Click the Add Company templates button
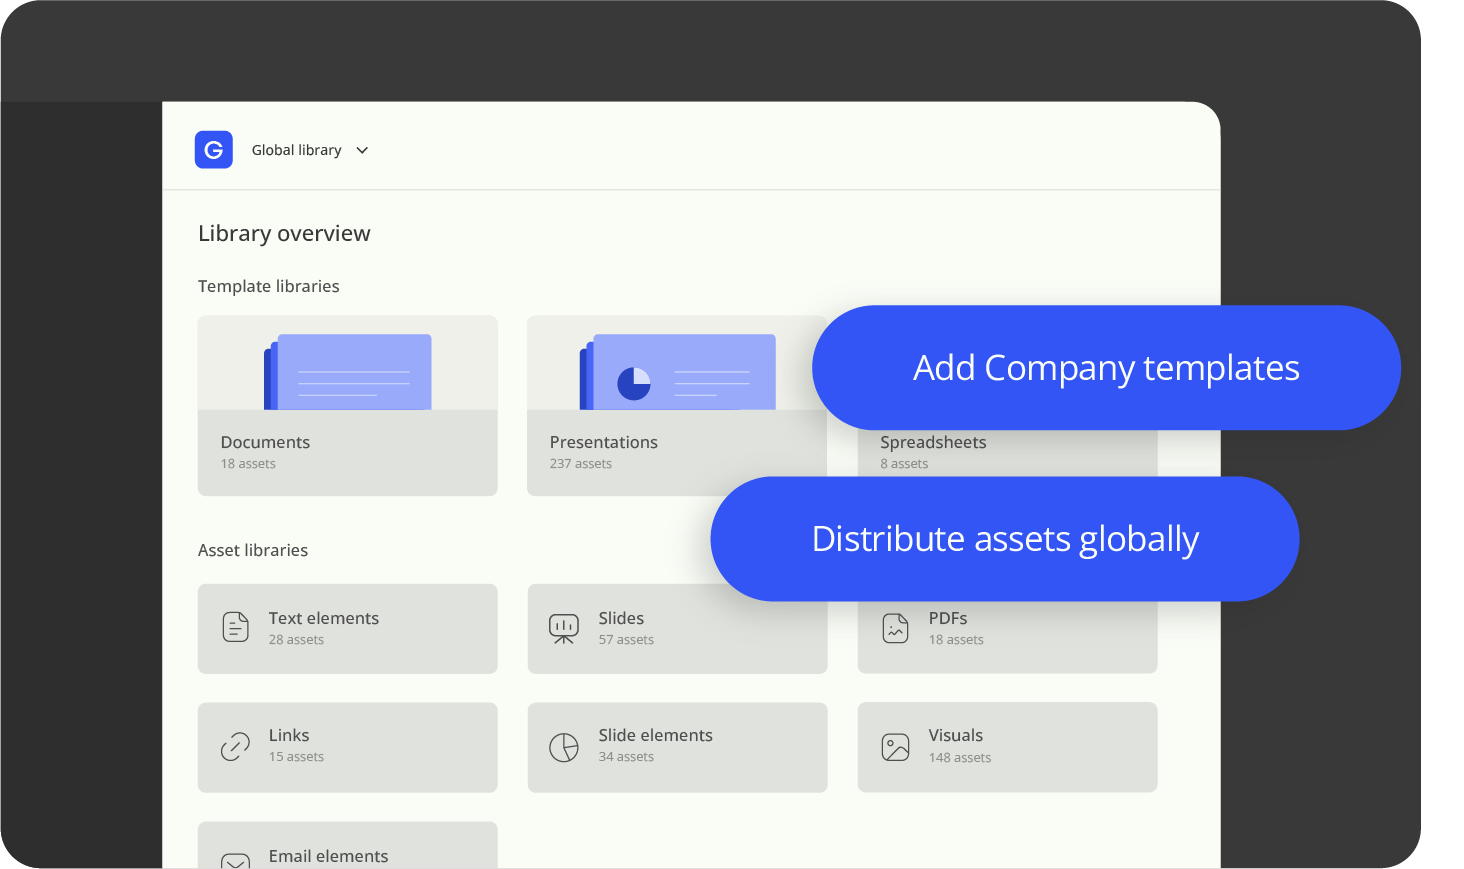 tap(1106, 367)
